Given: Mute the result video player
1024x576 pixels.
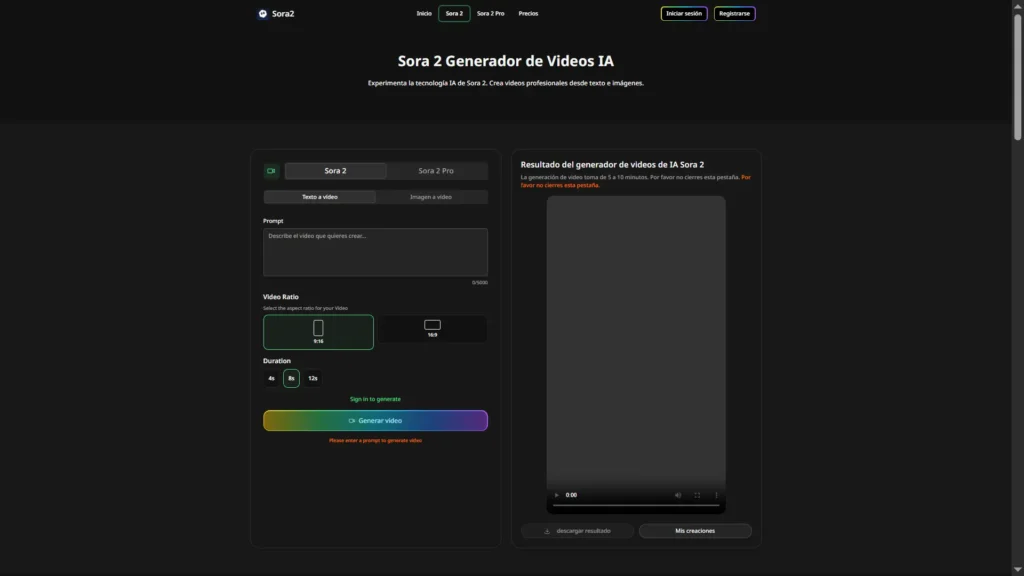Looking at the screenshot, I should pos(678,495).
